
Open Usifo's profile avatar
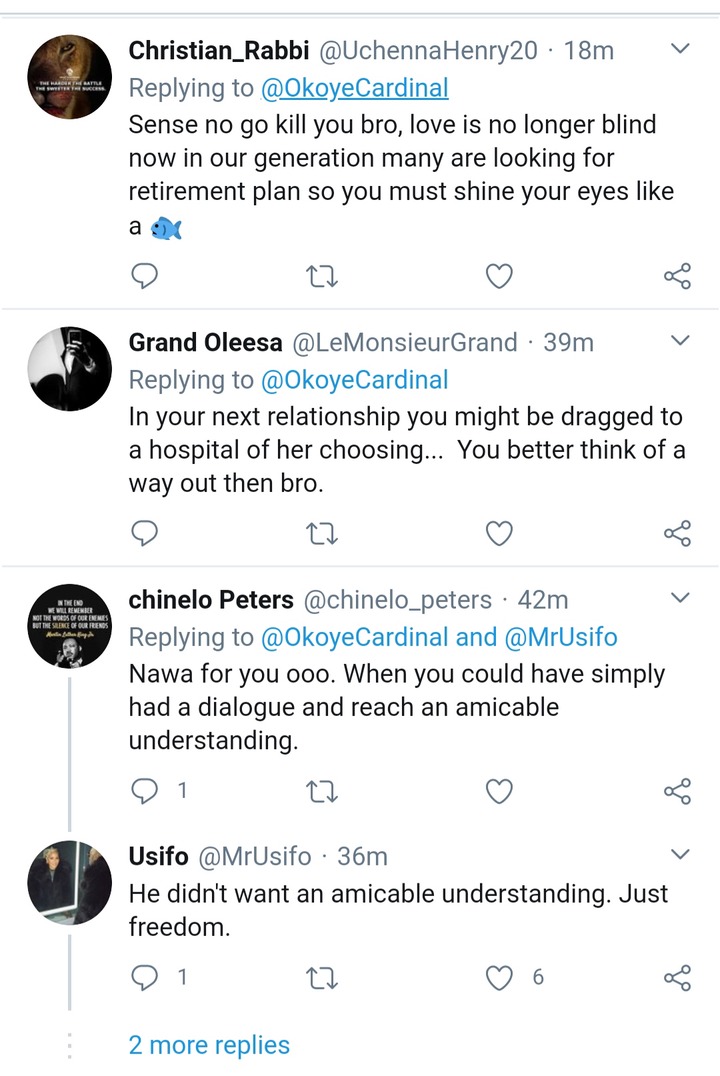(69, 883)
